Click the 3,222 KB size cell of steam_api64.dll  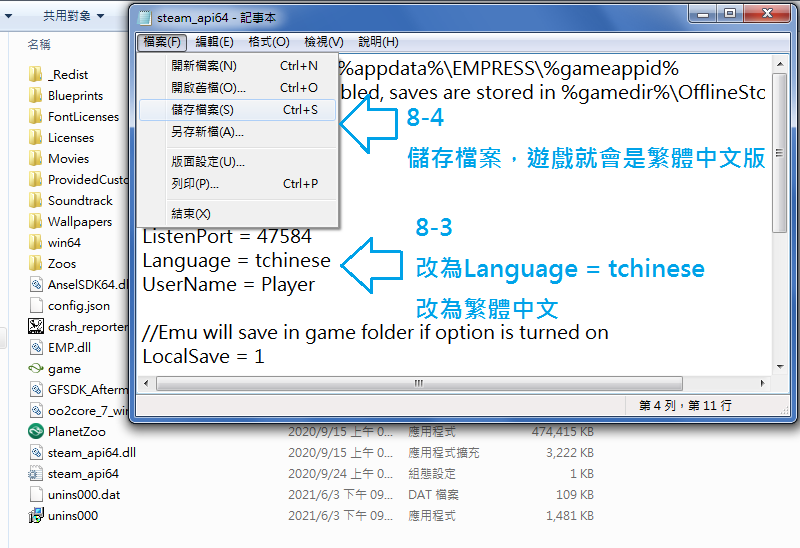tap(569, 453)
